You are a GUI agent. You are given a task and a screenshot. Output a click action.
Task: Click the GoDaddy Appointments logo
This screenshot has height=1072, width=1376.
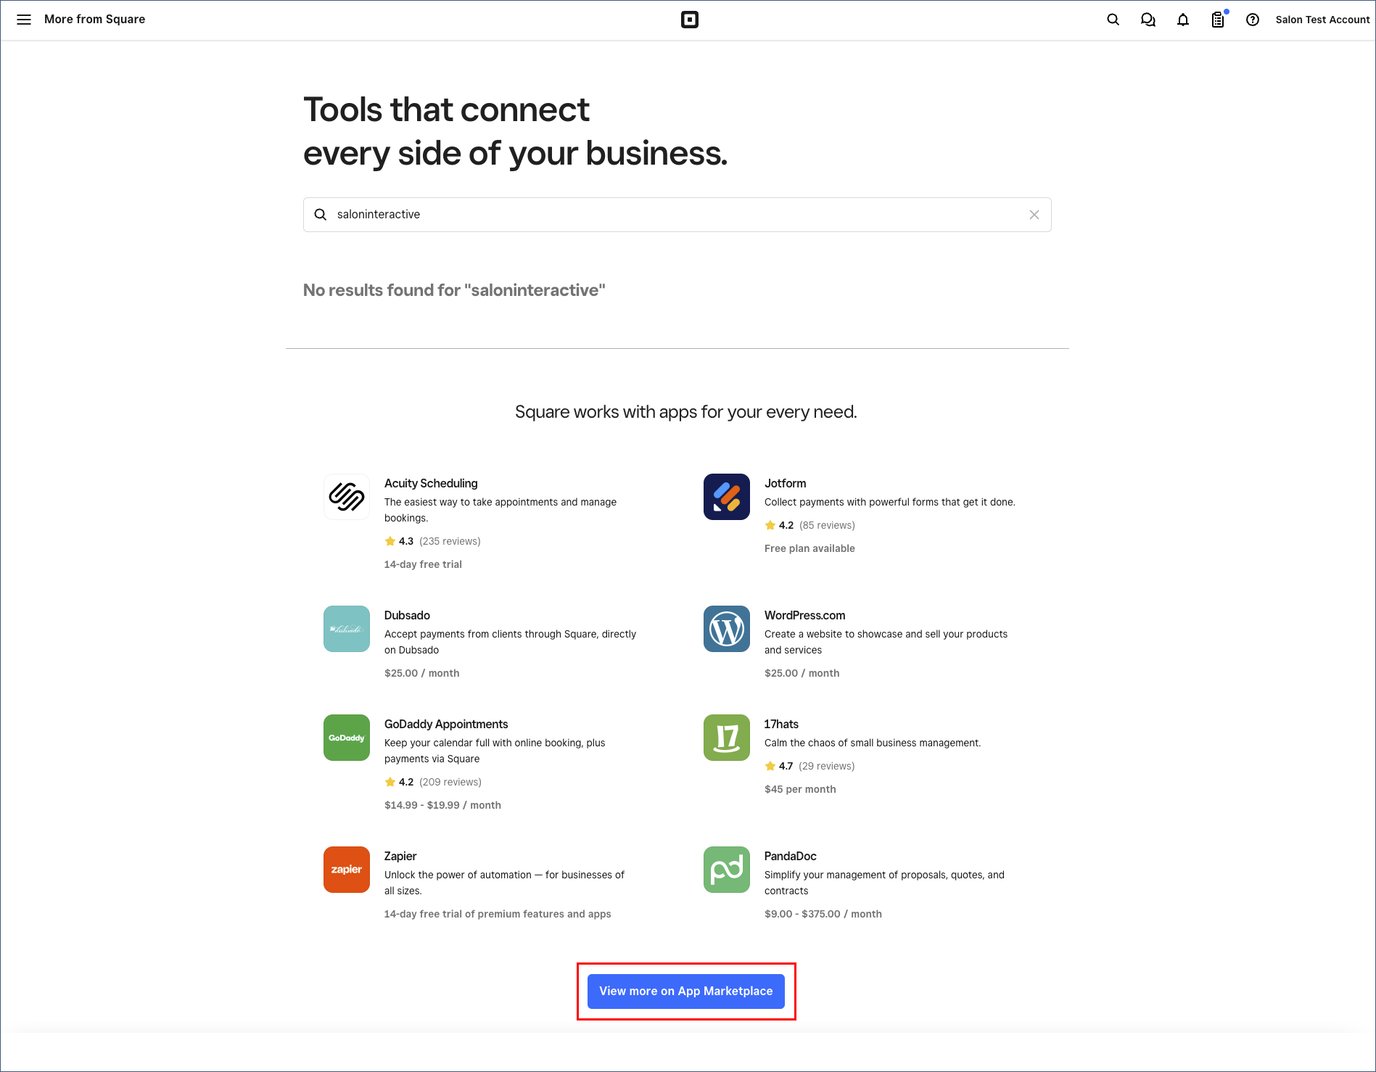[347, 738]
